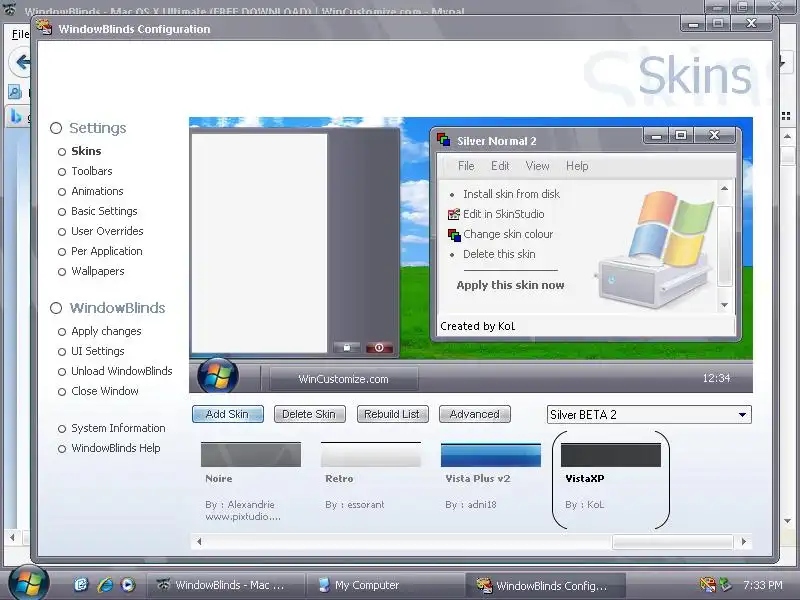Click the Add Skin button
Viewport: 800px width, 600px height.
tap(228, 414)
